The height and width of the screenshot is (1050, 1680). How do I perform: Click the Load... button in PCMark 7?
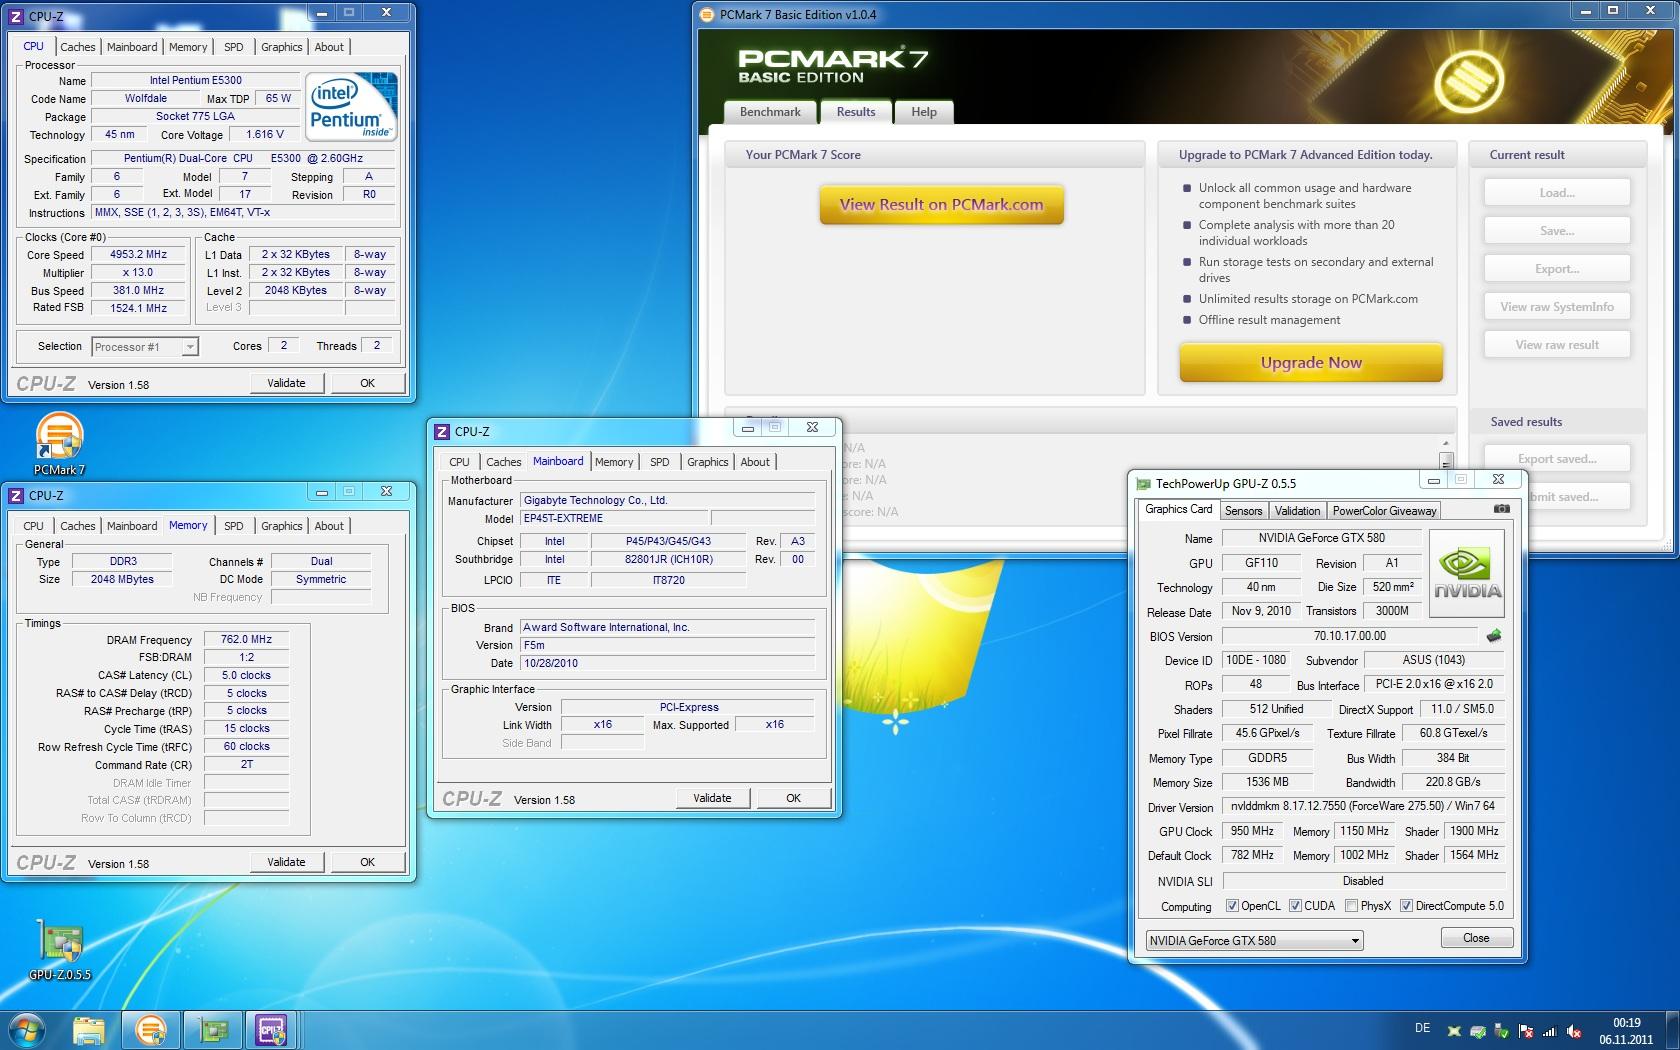[1557, 193]
